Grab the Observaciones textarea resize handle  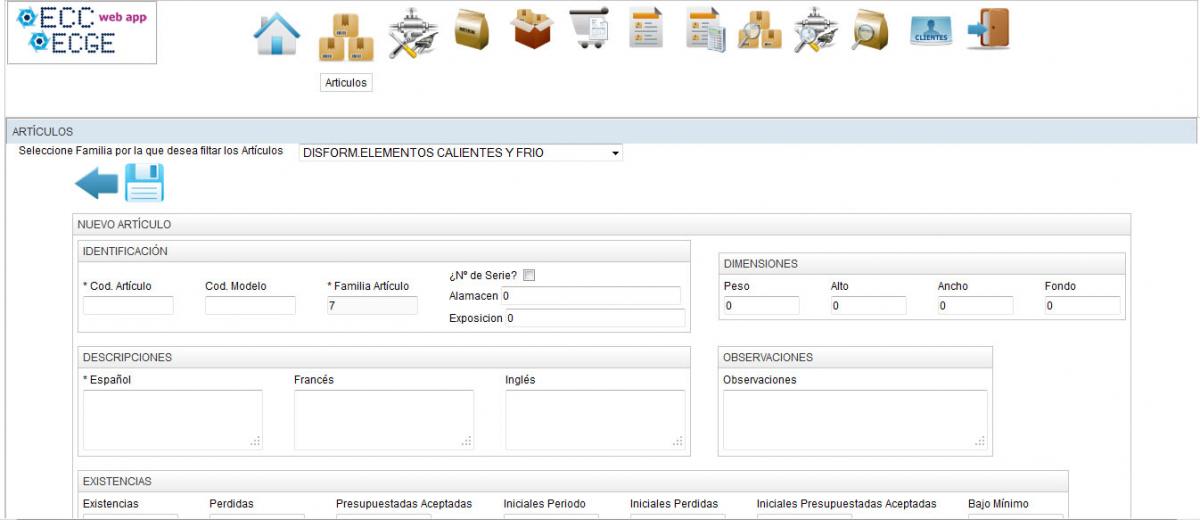coord(980,442)
